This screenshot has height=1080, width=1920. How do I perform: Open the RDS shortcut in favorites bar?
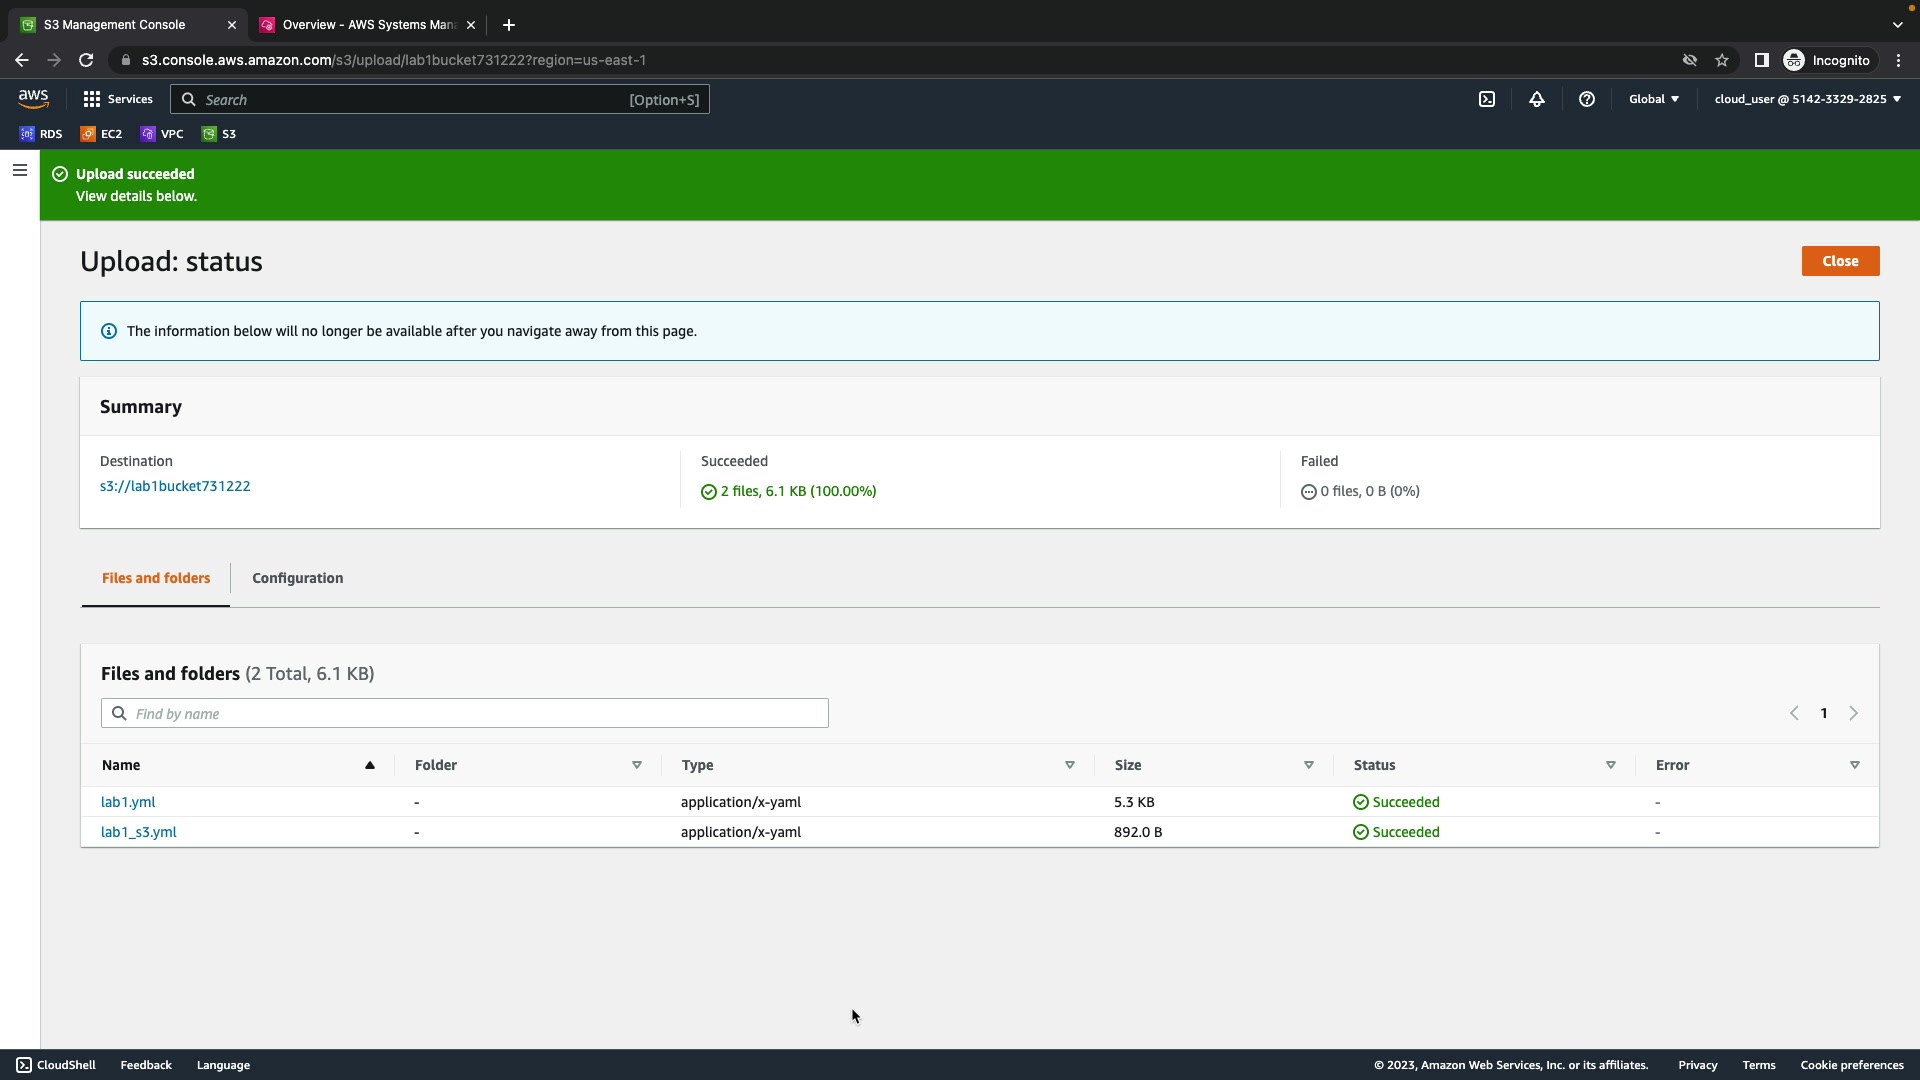click(41, 134)
